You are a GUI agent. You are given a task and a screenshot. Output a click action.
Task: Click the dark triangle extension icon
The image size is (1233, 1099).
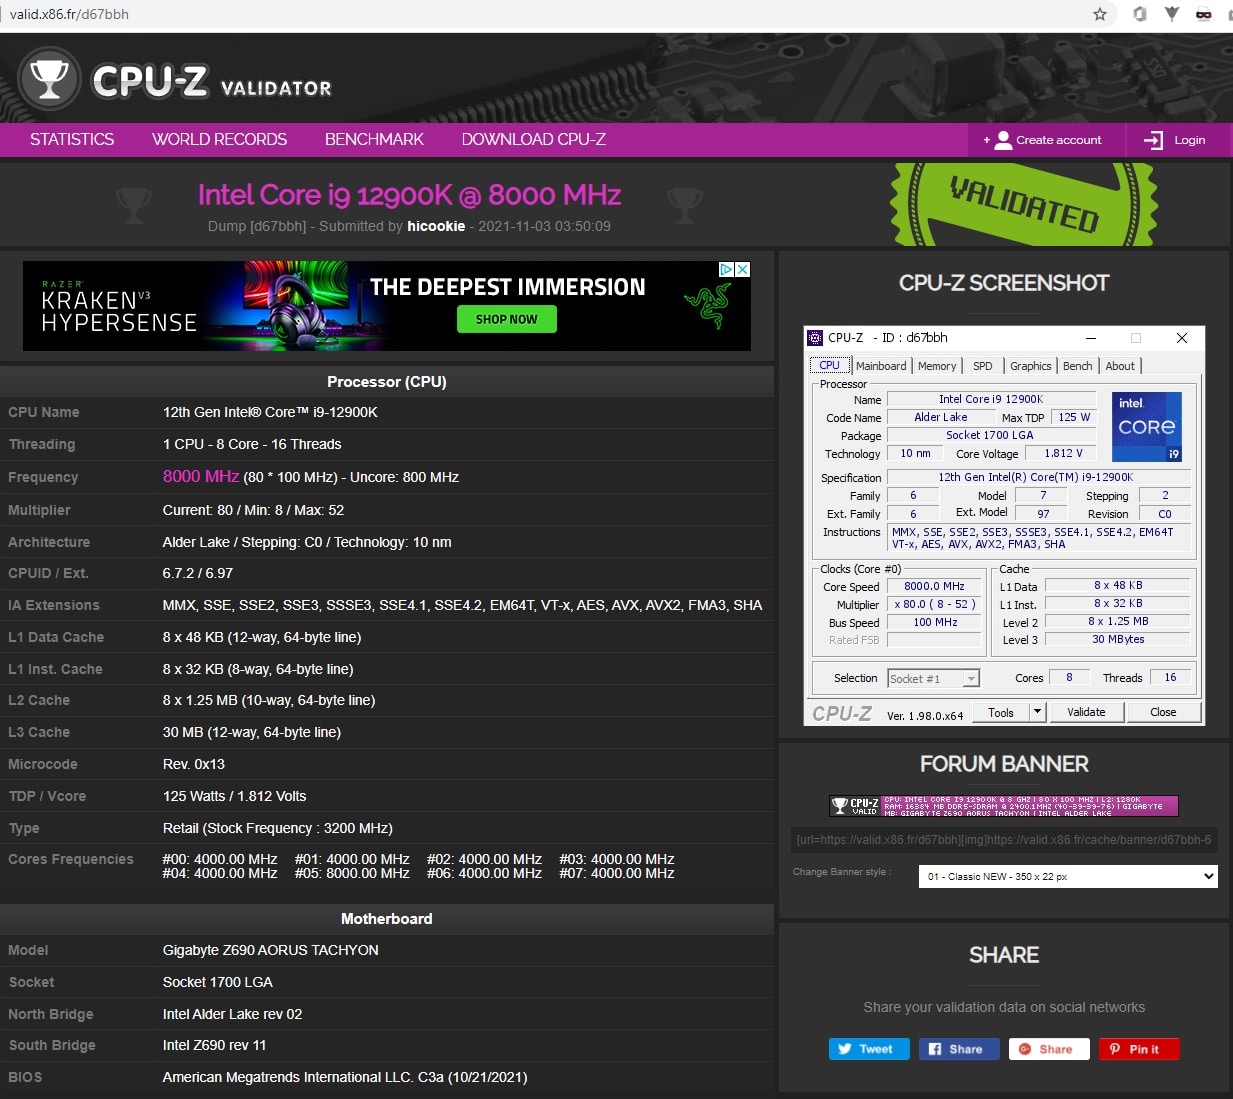click(1172, 14)
